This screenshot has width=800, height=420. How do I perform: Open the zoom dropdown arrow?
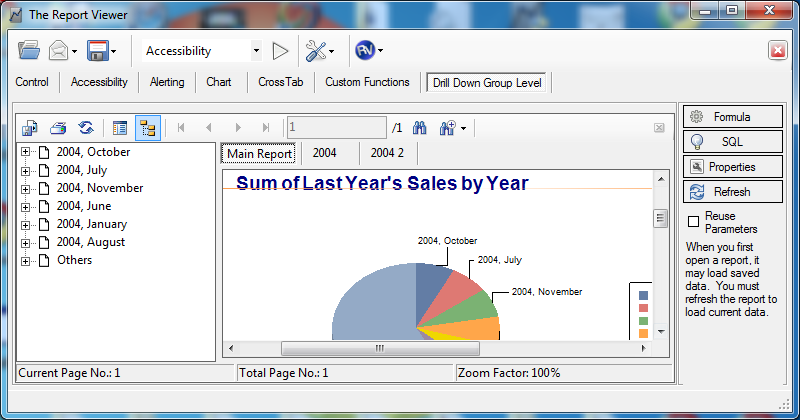point(463,128)
